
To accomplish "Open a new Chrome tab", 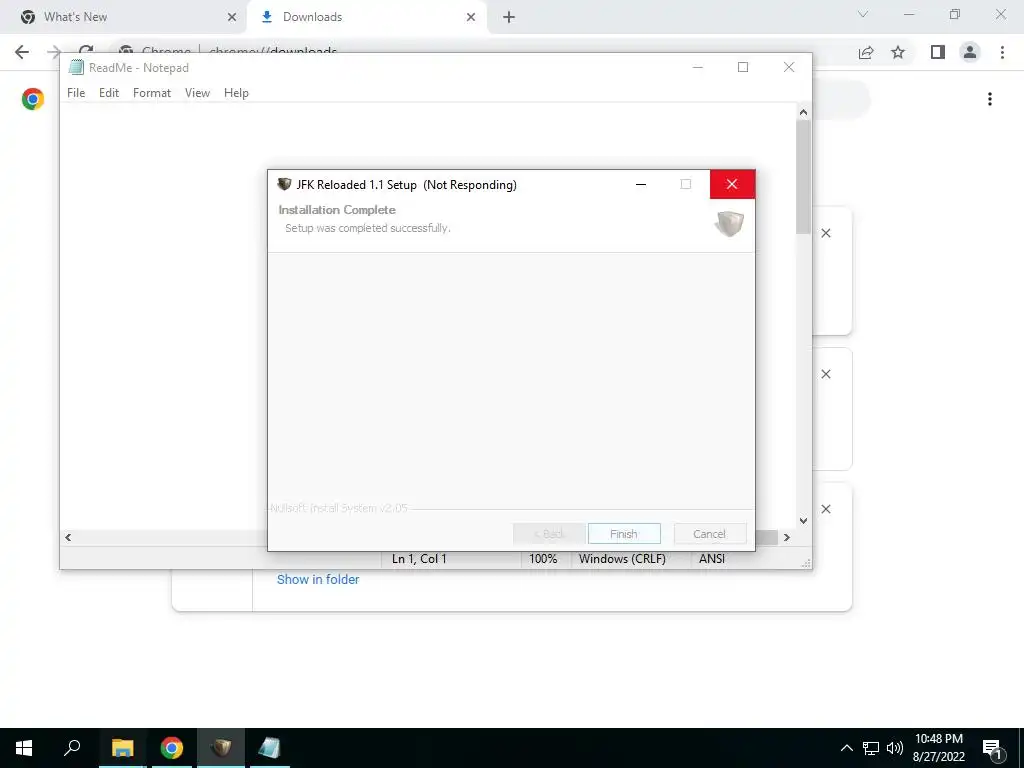I will tap(509, 17).
